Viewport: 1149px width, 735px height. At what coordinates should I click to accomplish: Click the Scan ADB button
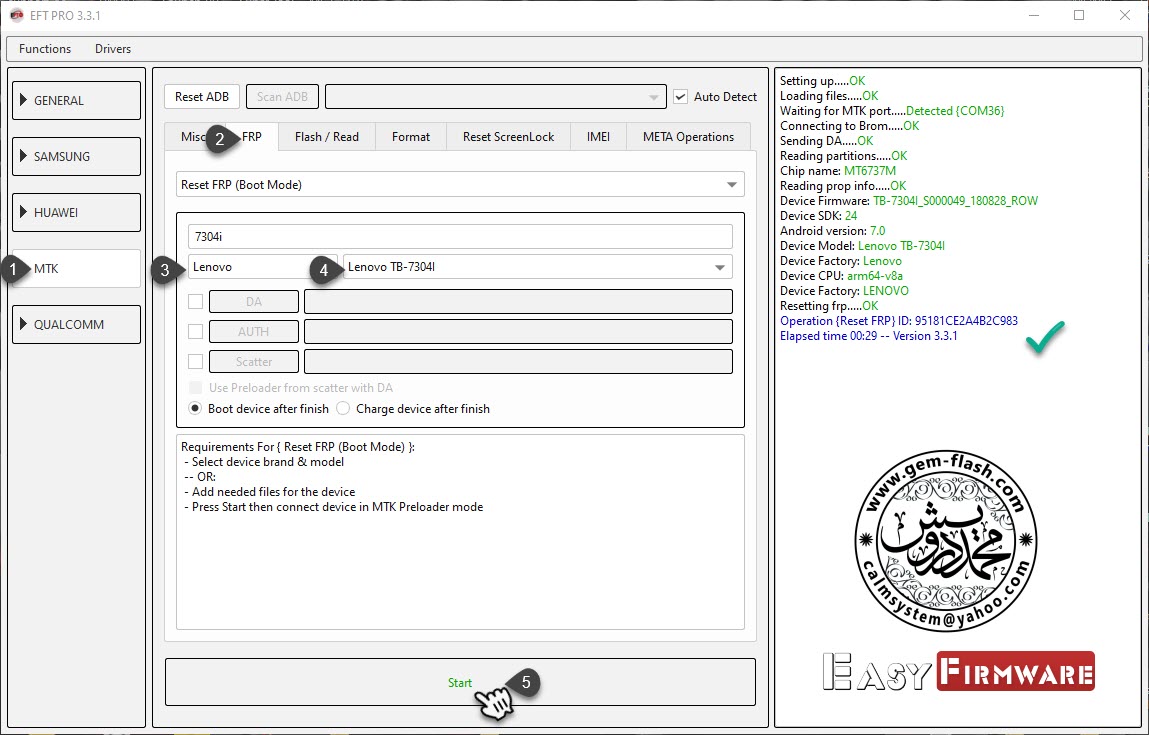coord(282,97)
